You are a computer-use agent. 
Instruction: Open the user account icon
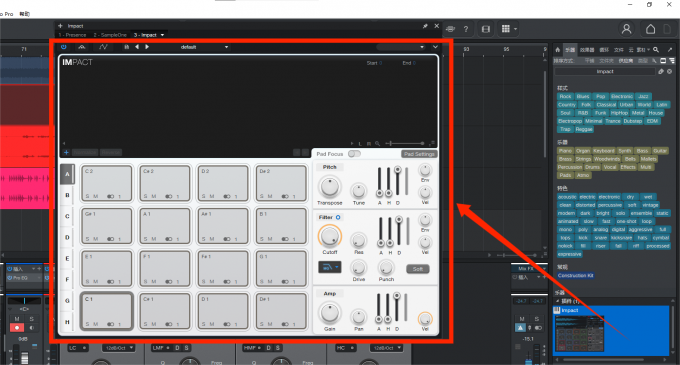(626, 29)
